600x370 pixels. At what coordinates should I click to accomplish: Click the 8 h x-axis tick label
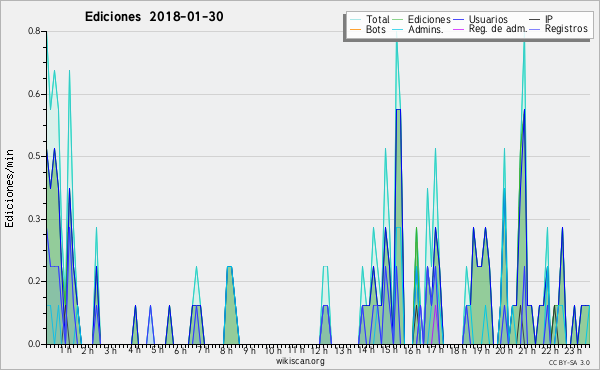[x=226, y=350]
